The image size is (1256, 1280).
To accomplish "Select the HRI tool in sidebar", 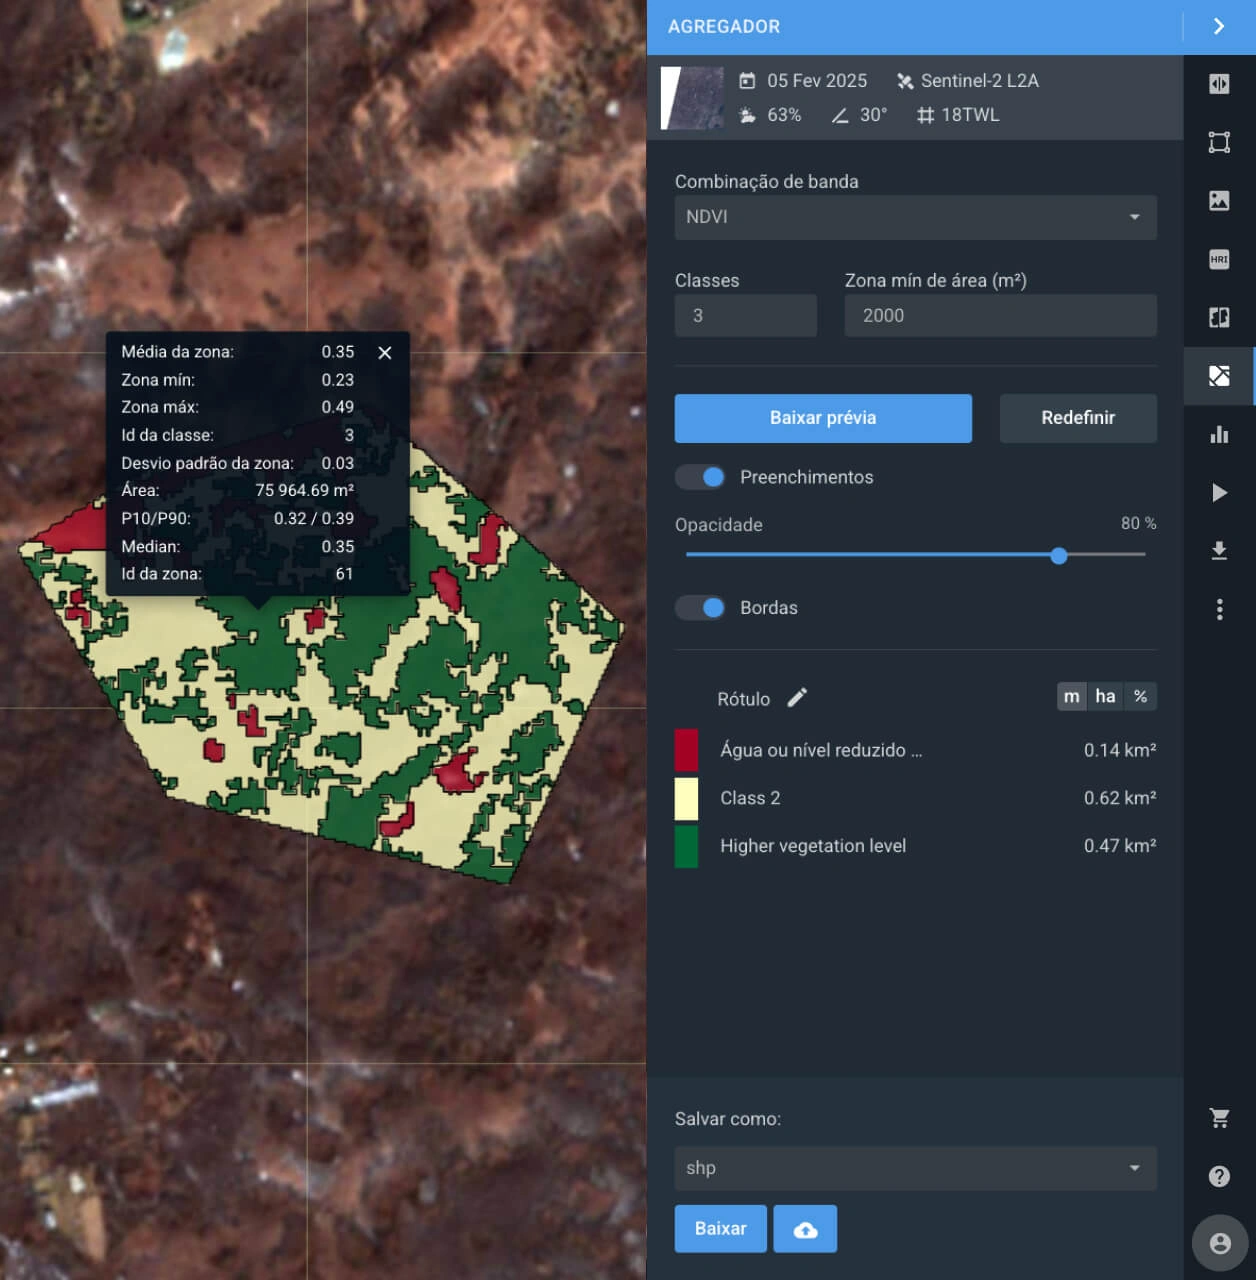I will (1220, 259).
